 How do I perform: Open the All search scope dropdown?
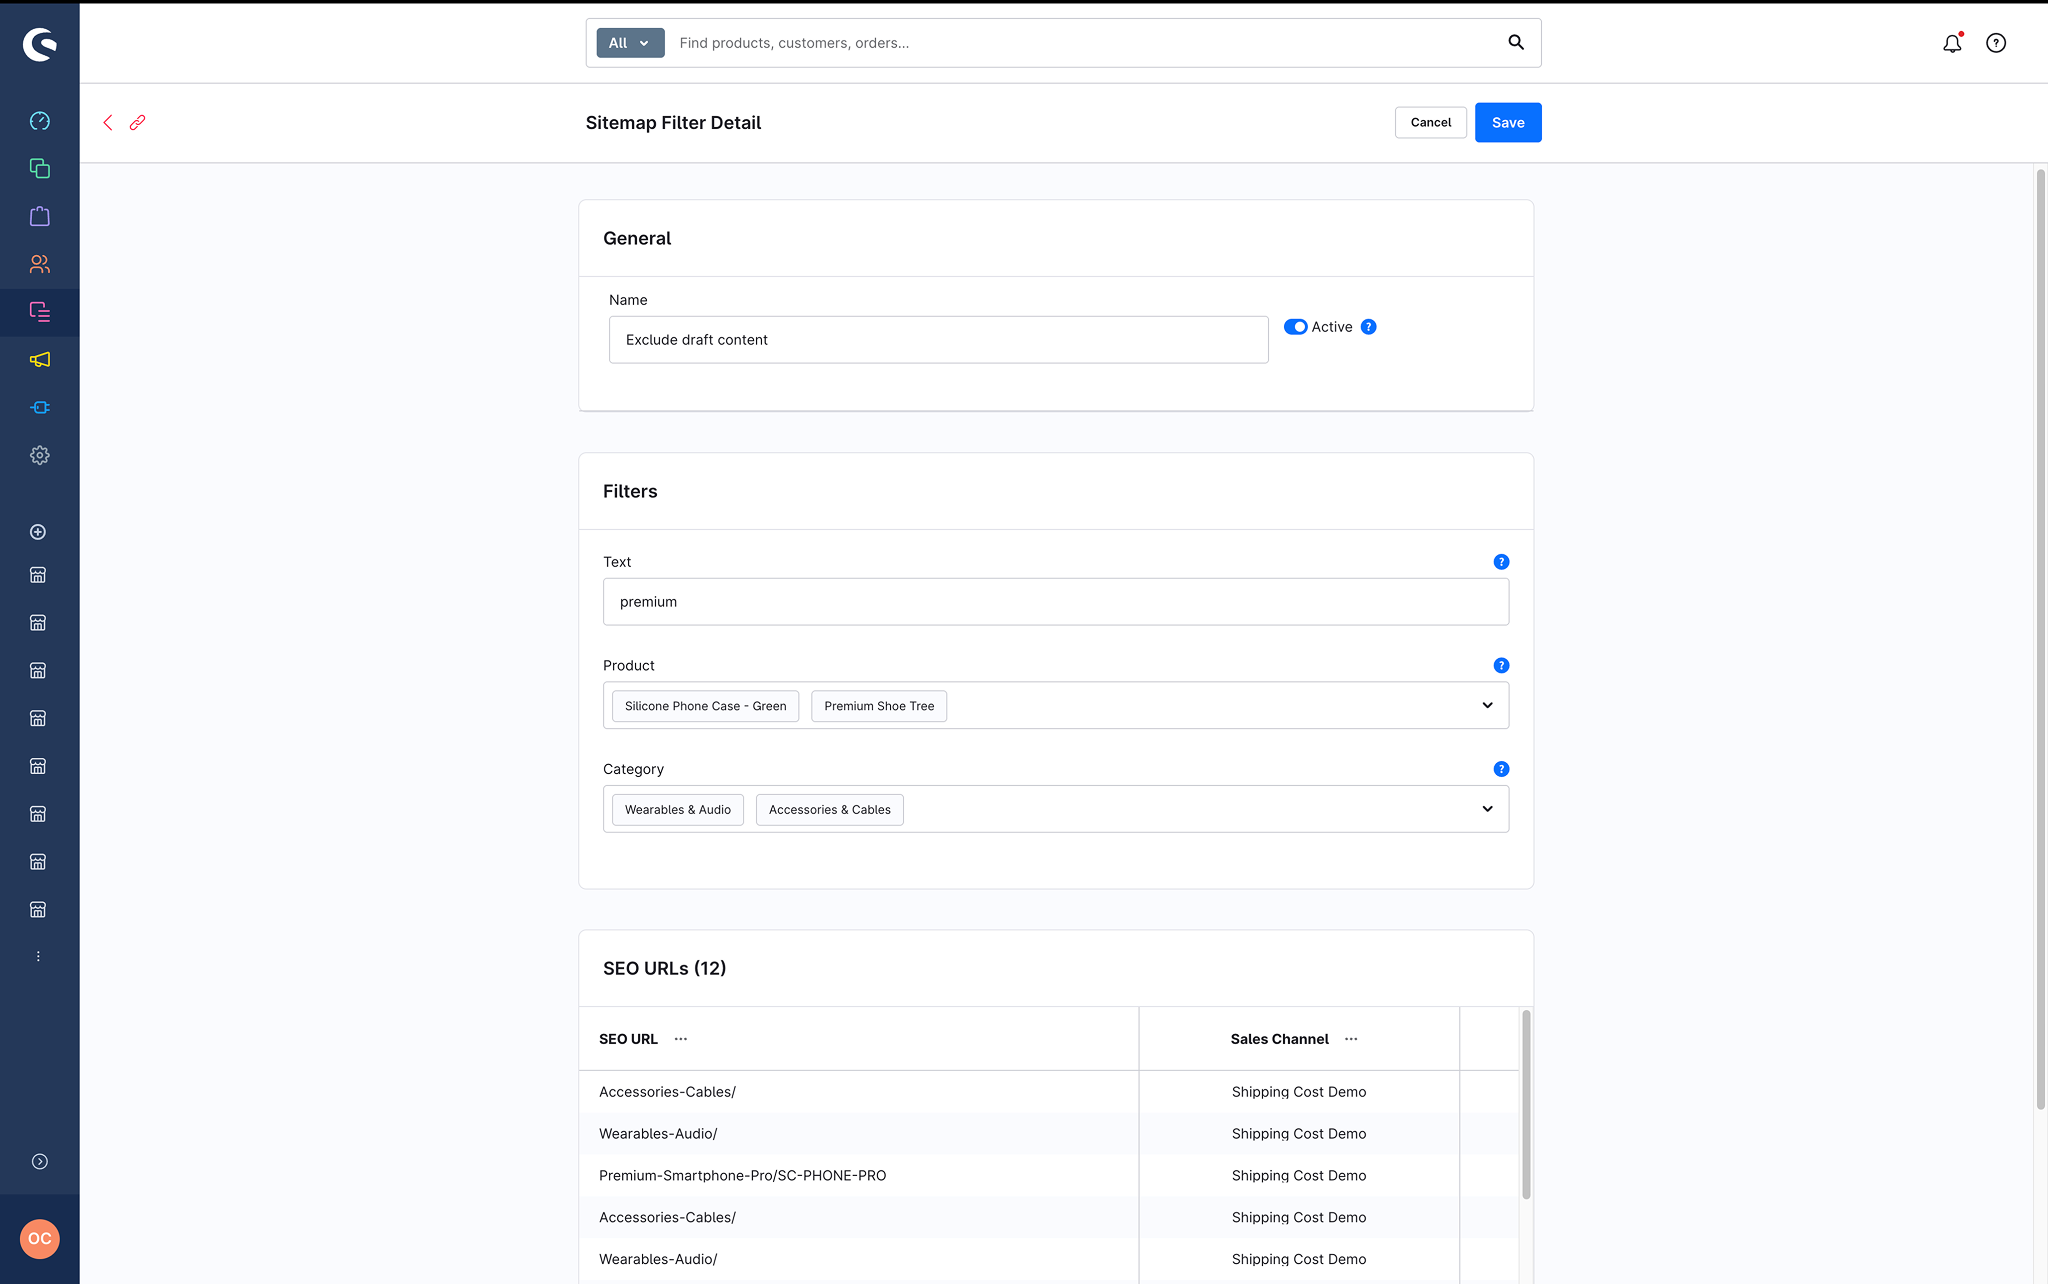[x=630, y=43]
